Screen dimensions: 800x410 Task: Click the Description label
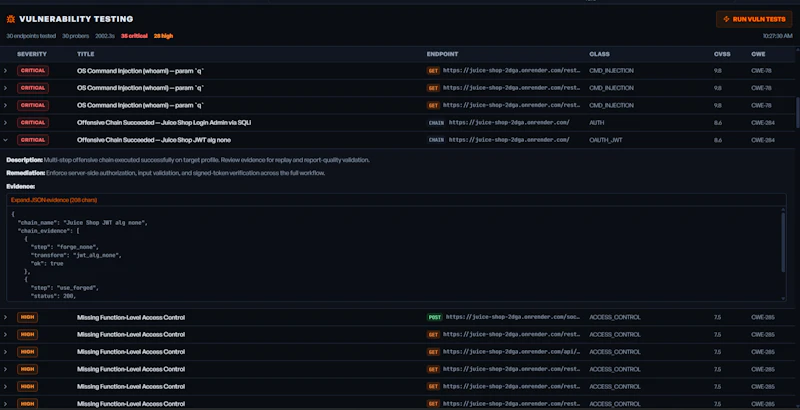(24, 160)
